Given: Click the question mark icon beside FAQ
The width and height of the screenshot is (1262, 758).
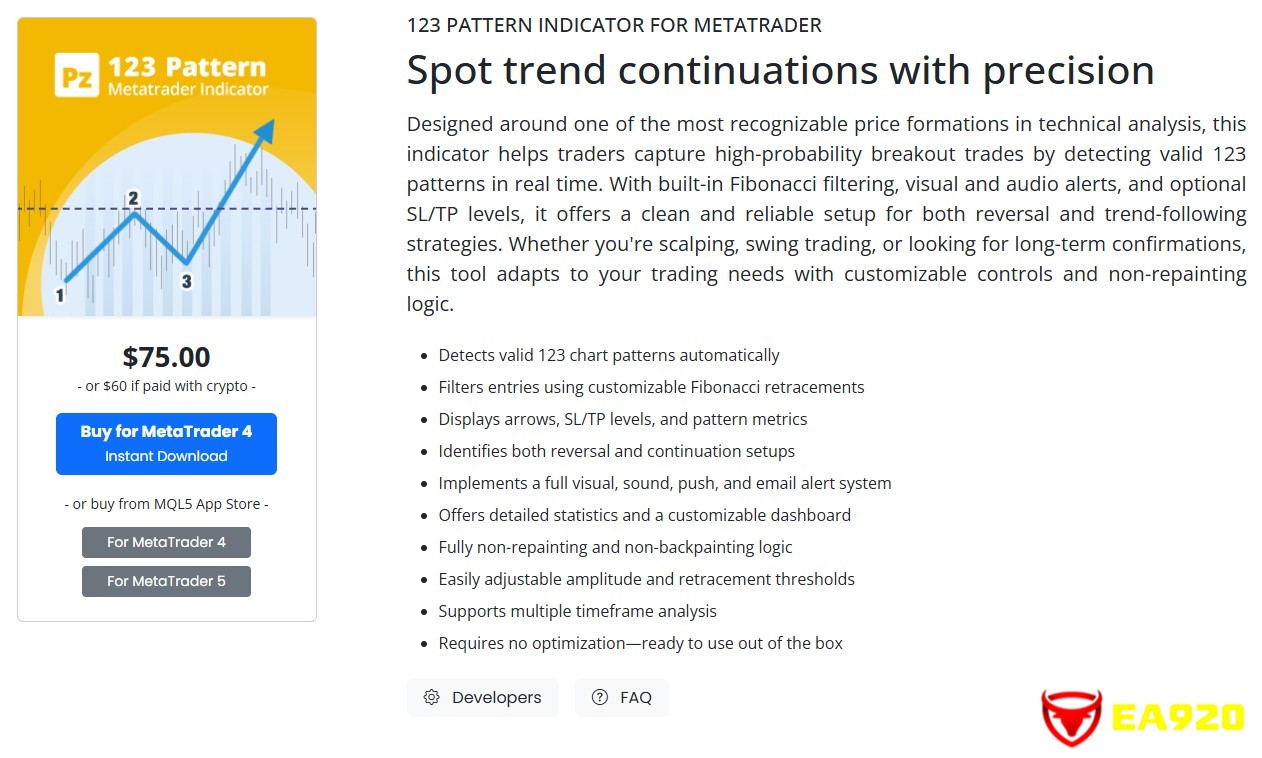Looking at the screenshot, I should [600, 698].
